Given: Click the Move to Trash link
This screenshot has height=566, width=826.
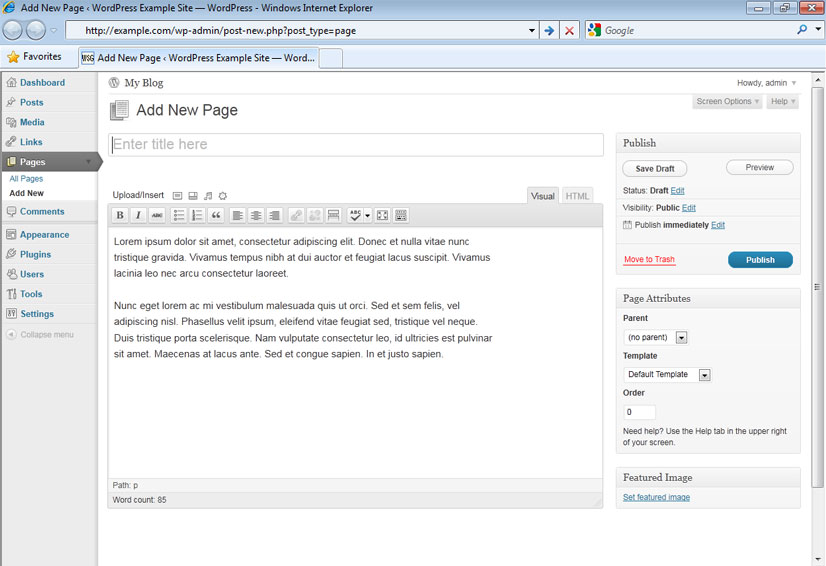Looking at the screenshot, I should [649, 260].
